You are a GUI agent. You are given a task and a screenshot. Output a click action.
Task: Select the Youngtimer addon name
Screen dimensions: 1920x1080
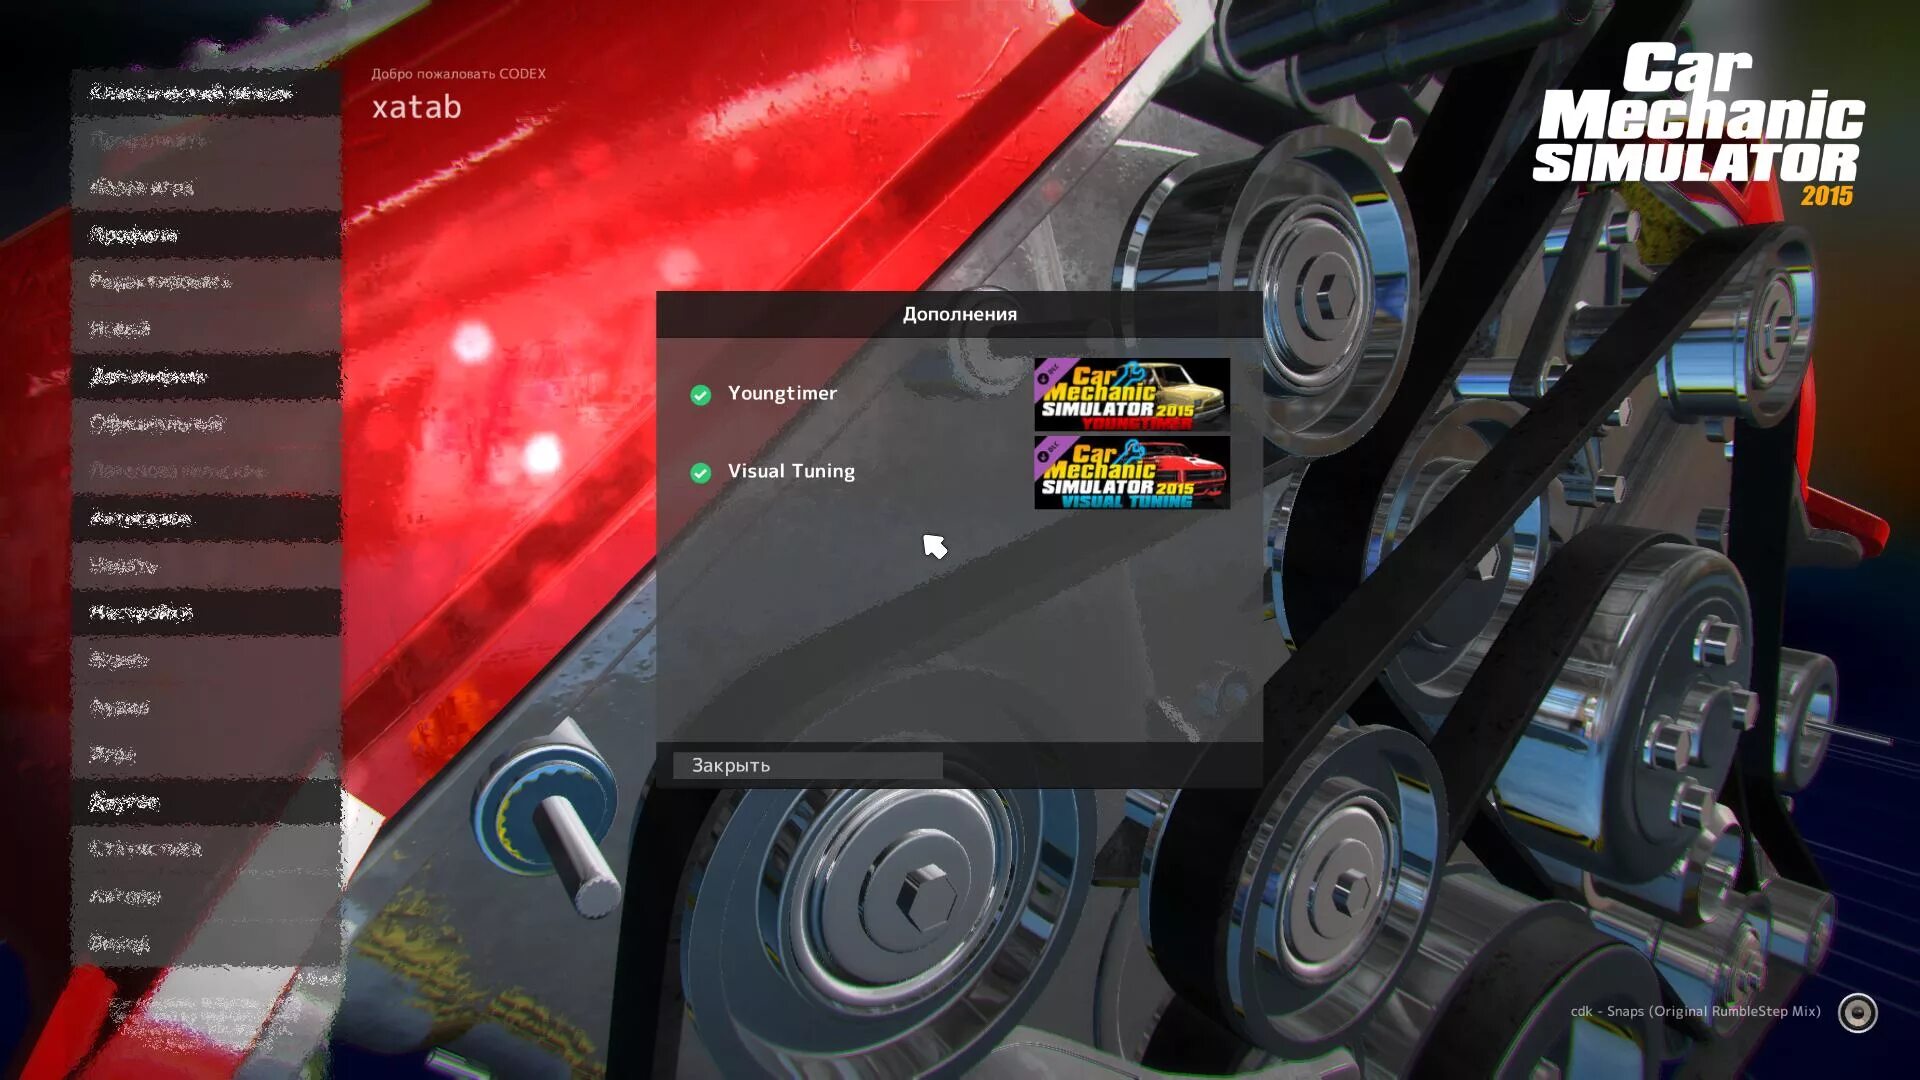click(782, 393)
